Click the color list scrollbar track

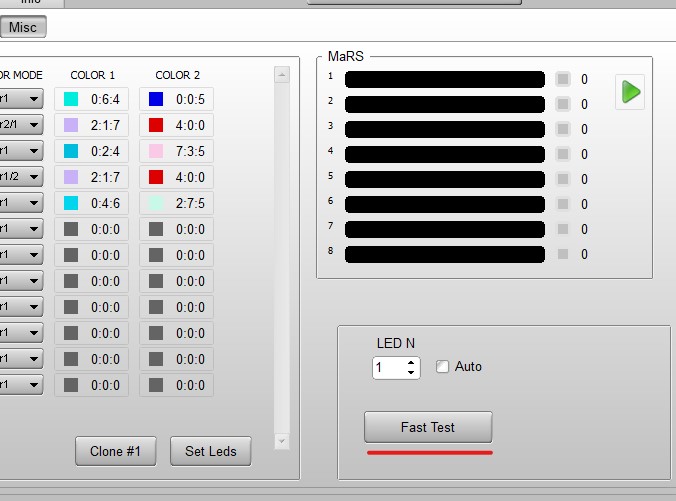pyautogui.click(x=282, y=258)
